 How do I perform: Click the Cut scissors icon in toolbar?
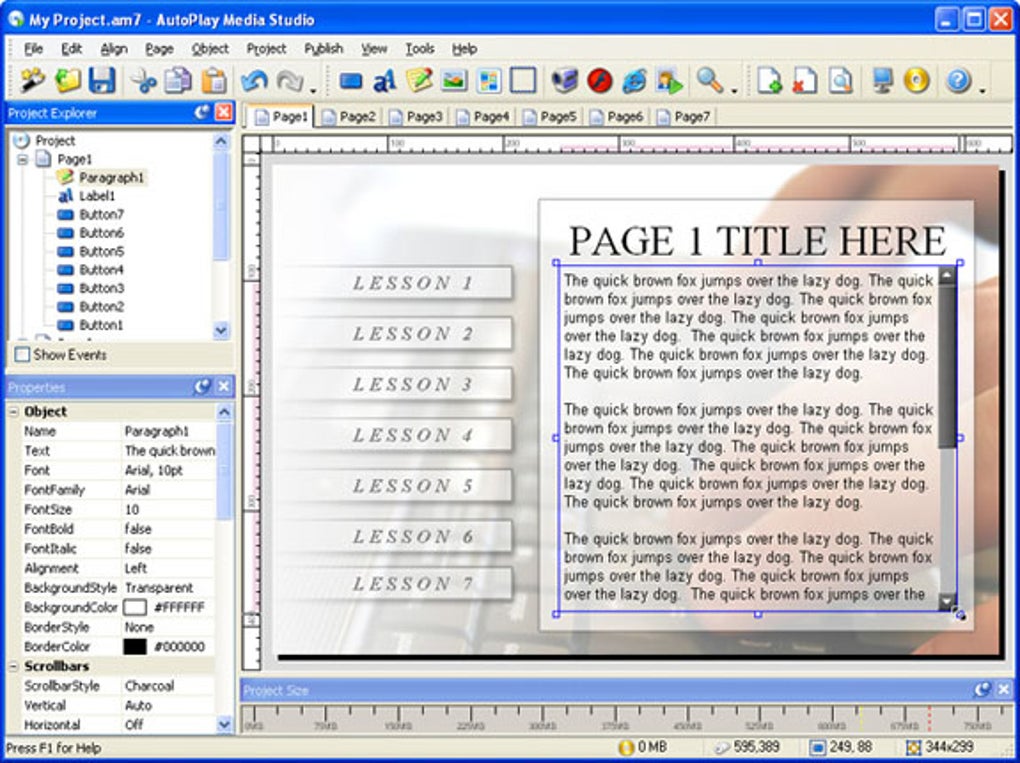coord(144,81)
